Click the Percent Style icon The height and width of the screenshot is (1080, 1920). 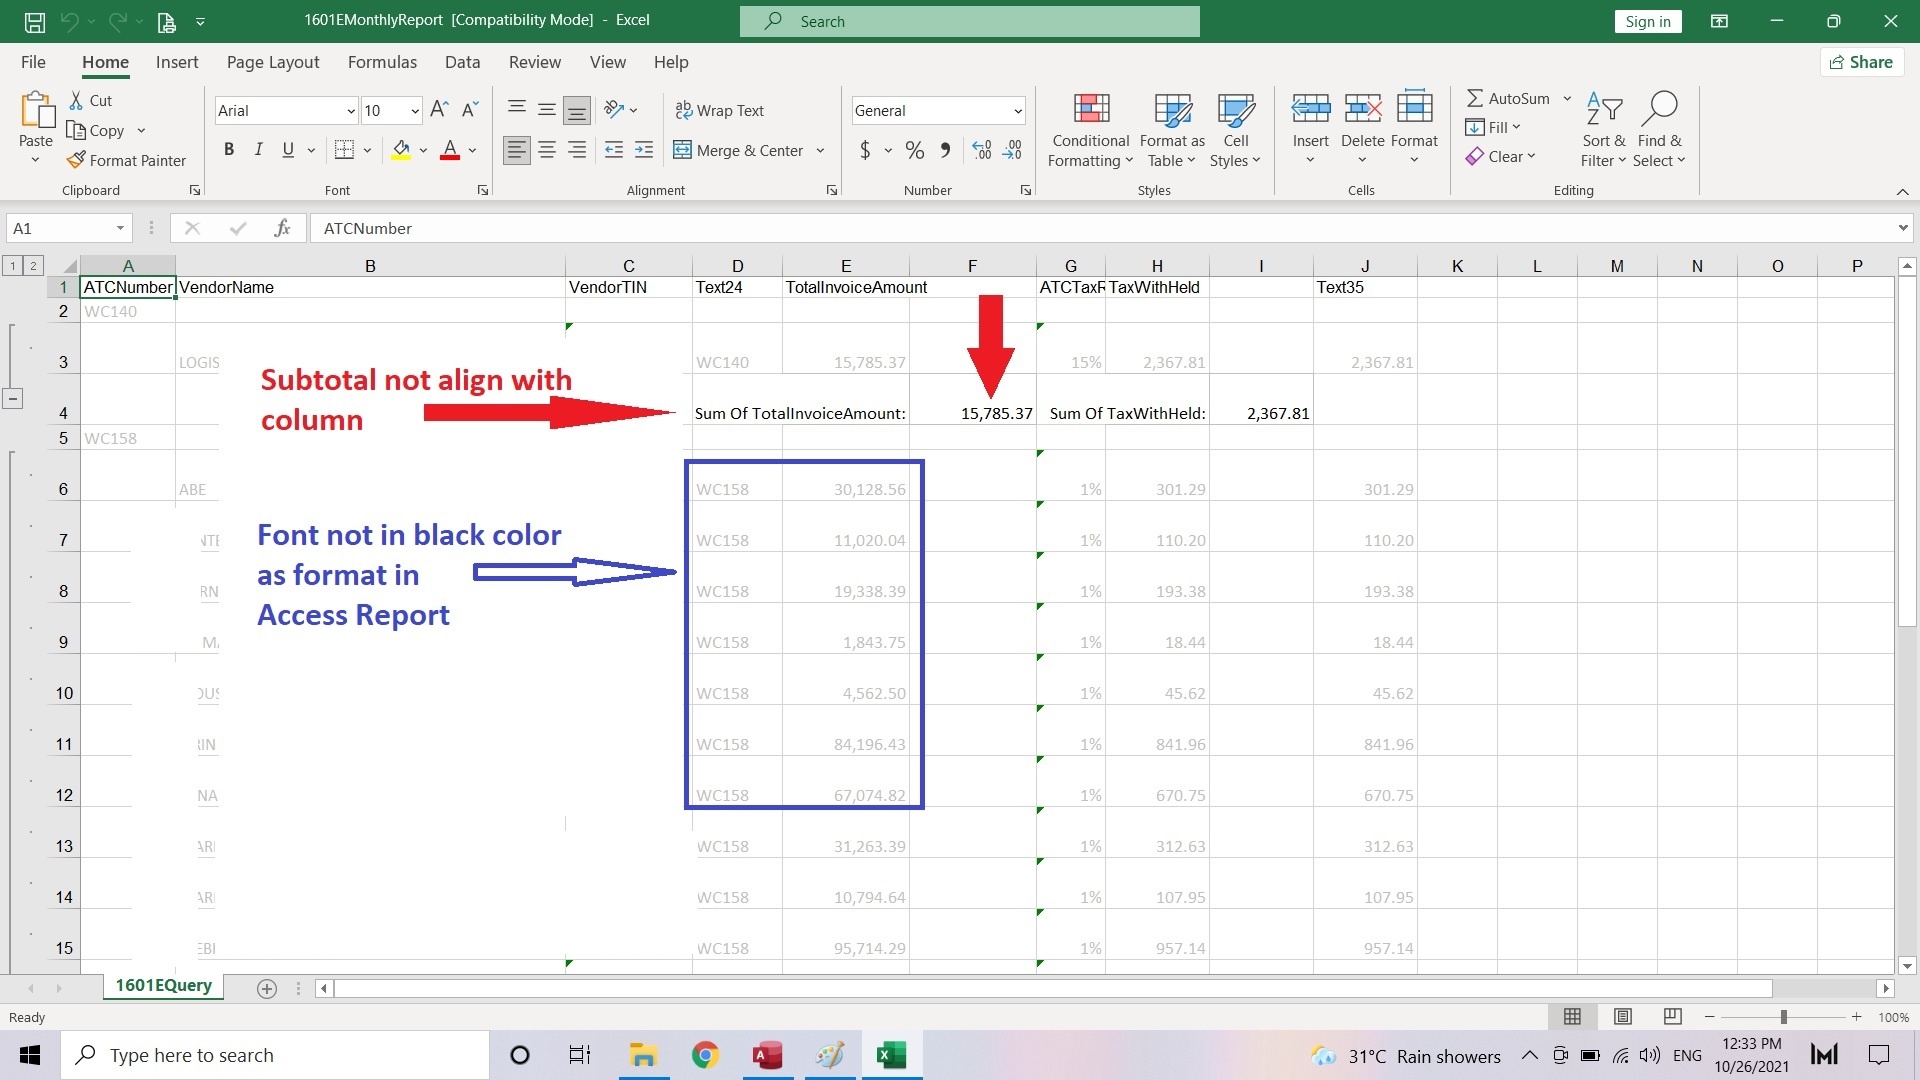pos(914,150)
